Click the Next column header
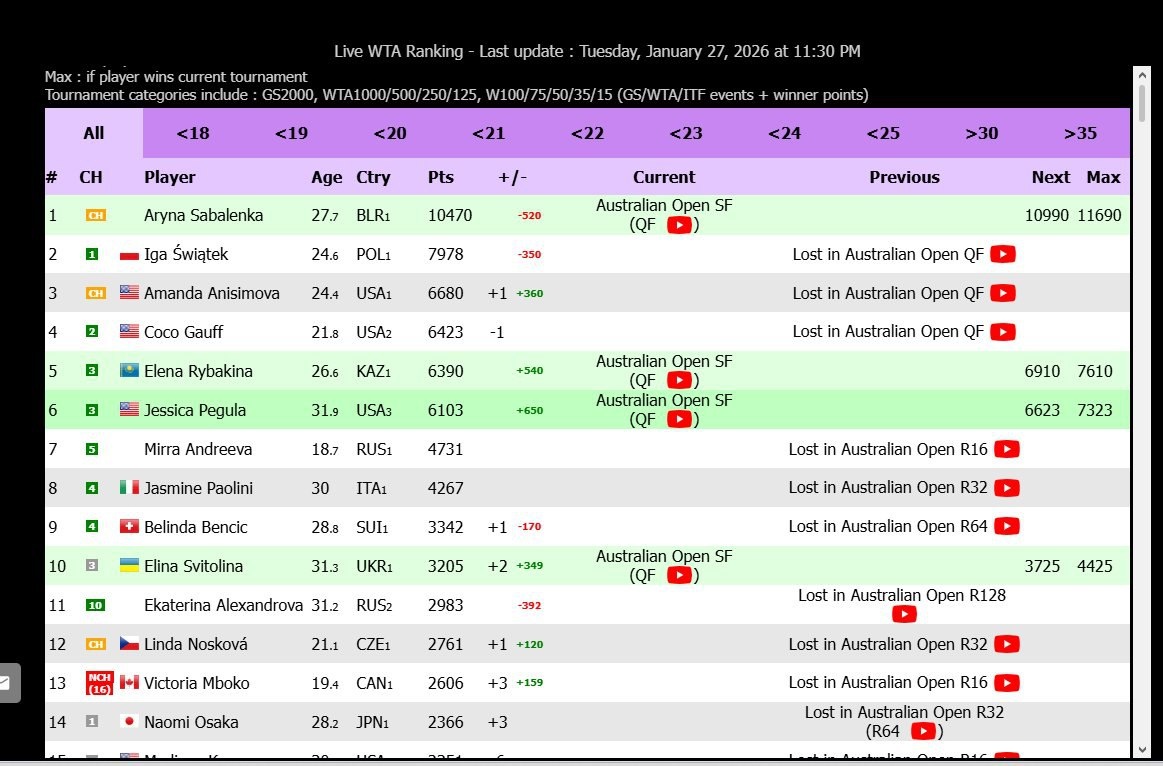This screenshot has width=1163, height=766. (x=1051, y=177)
